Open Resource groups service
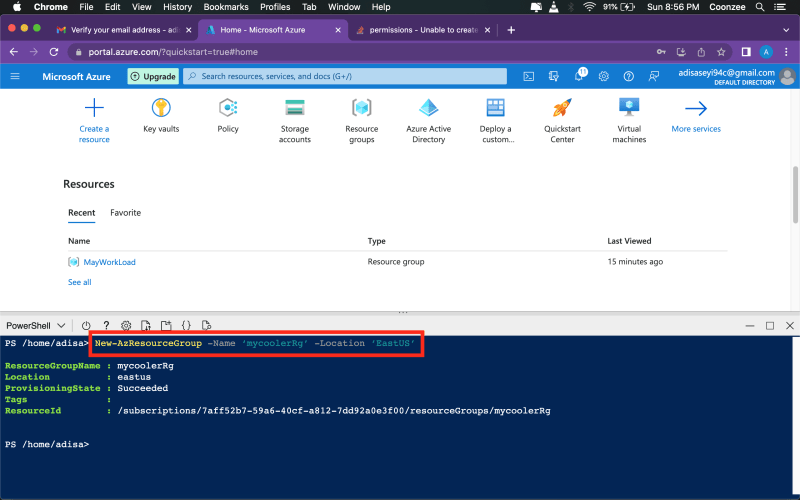Screen dimensions: 800x500 click(x=362, y=121)
